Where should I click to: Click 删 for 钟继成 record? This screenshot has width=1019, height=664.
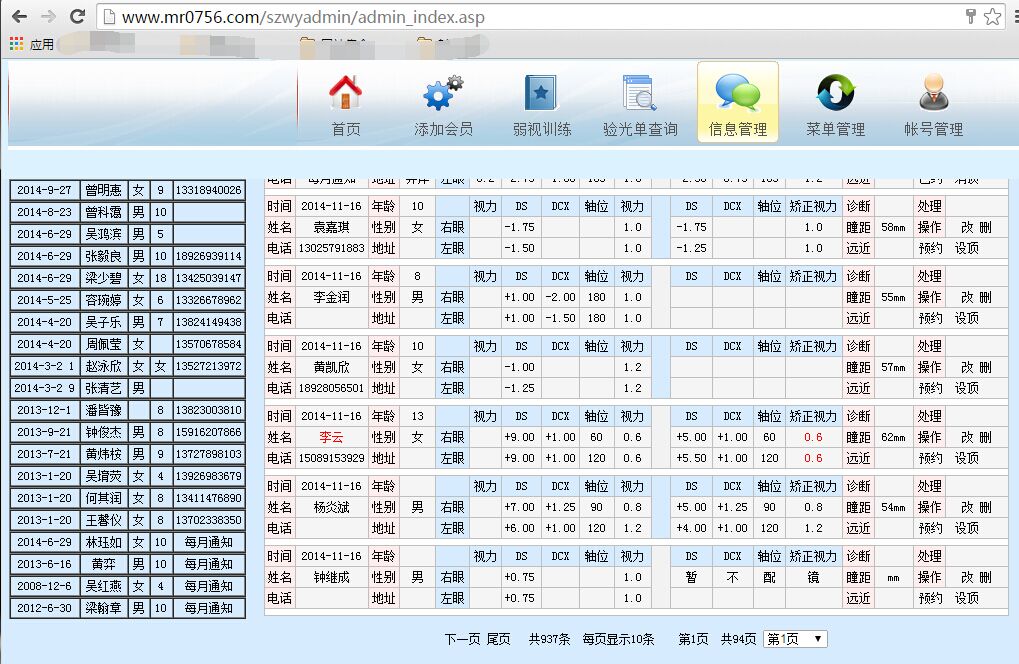click(x=985, y=578)
